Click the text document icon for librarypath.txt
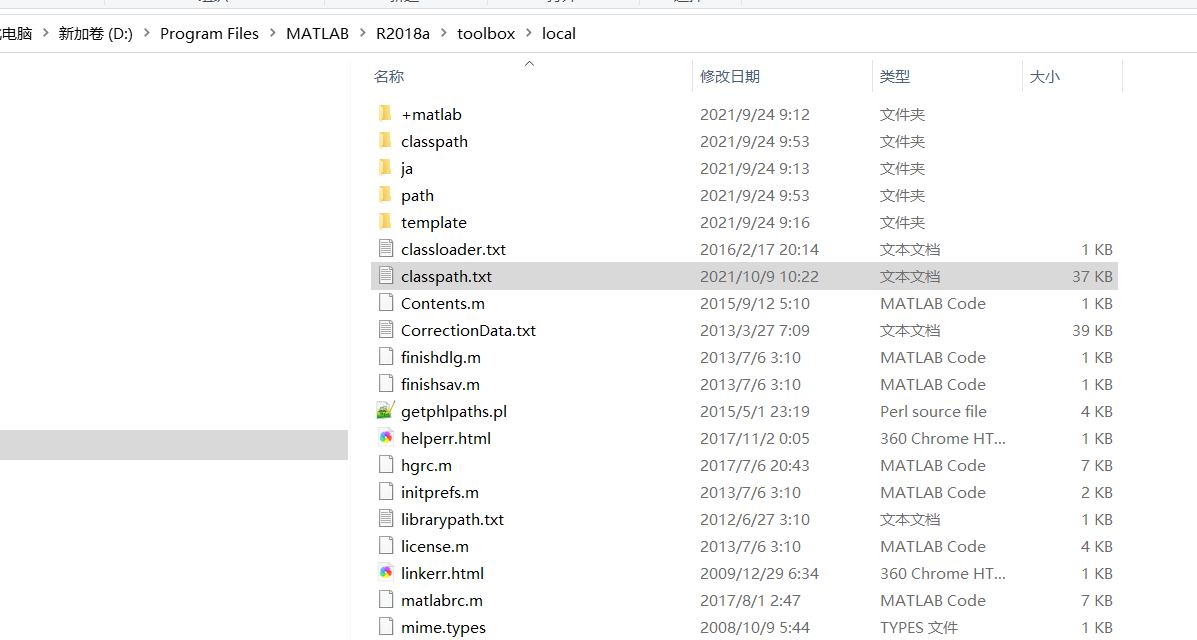Viewport: 1197px width, 640px height. [x=386, y=519]
